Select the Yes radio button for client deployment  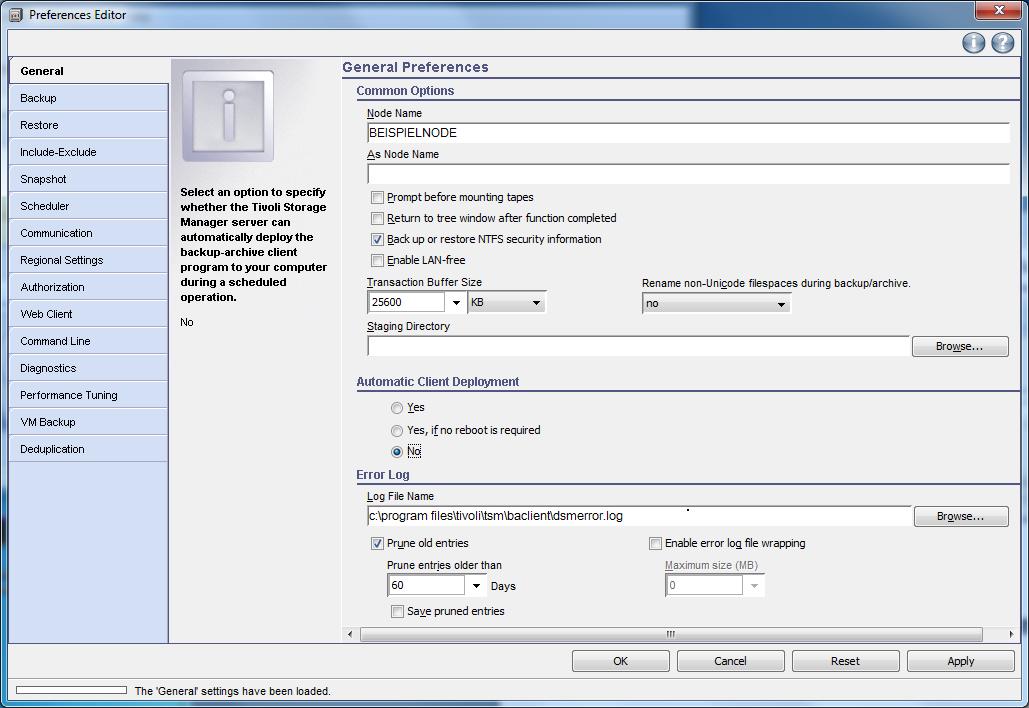[397, 408]
